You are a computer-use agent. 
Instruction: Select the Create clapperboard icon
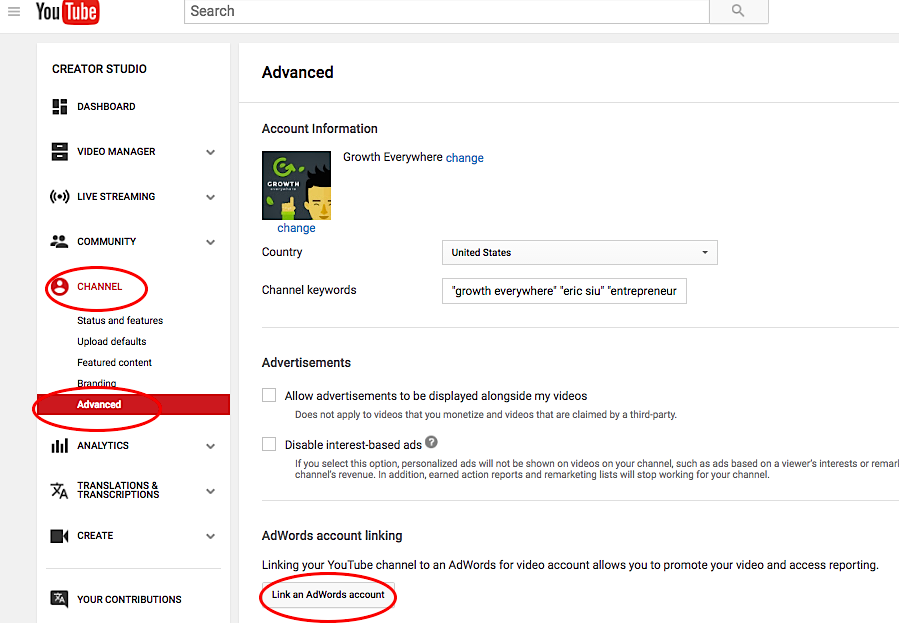coord(57,535)
